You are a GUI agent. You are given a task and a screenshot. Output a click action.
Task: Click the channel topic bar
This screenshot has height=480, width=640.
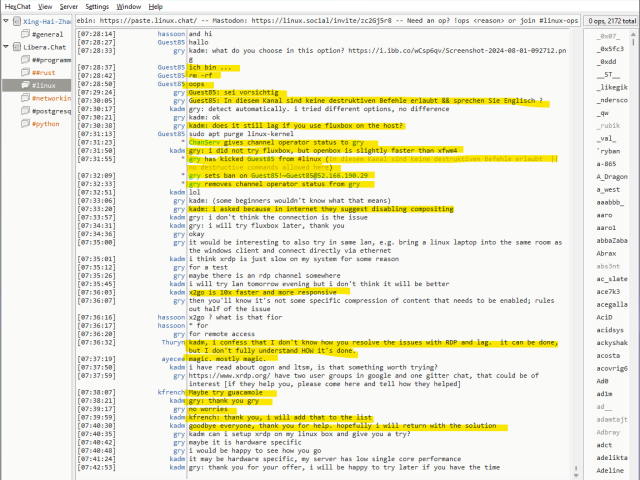pyautogui.click(x=327, y=20)
